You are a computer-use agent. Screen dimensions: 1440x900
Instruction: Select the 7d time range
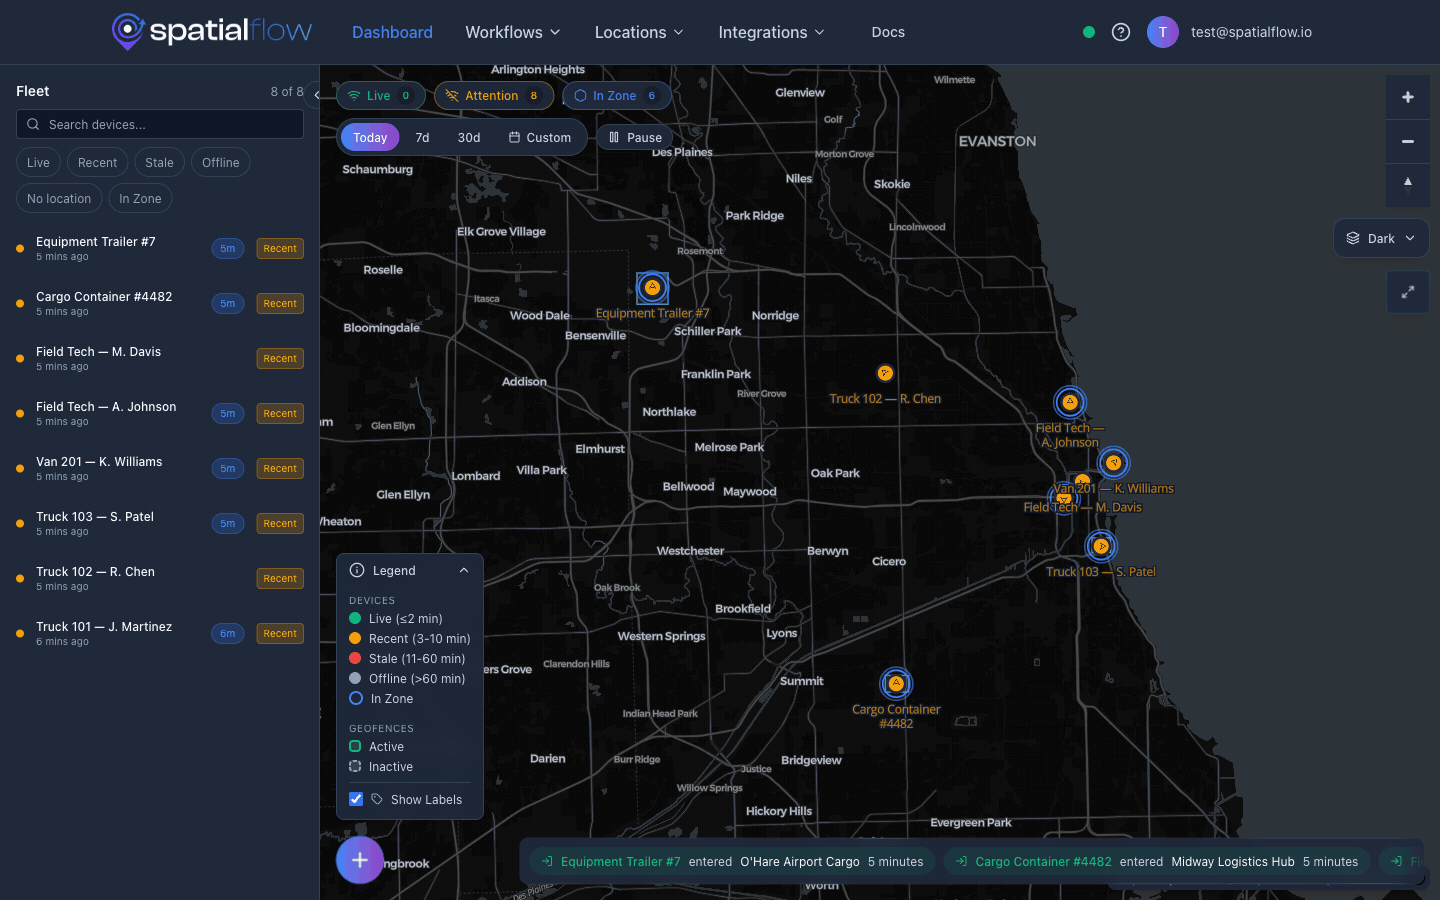422,136
